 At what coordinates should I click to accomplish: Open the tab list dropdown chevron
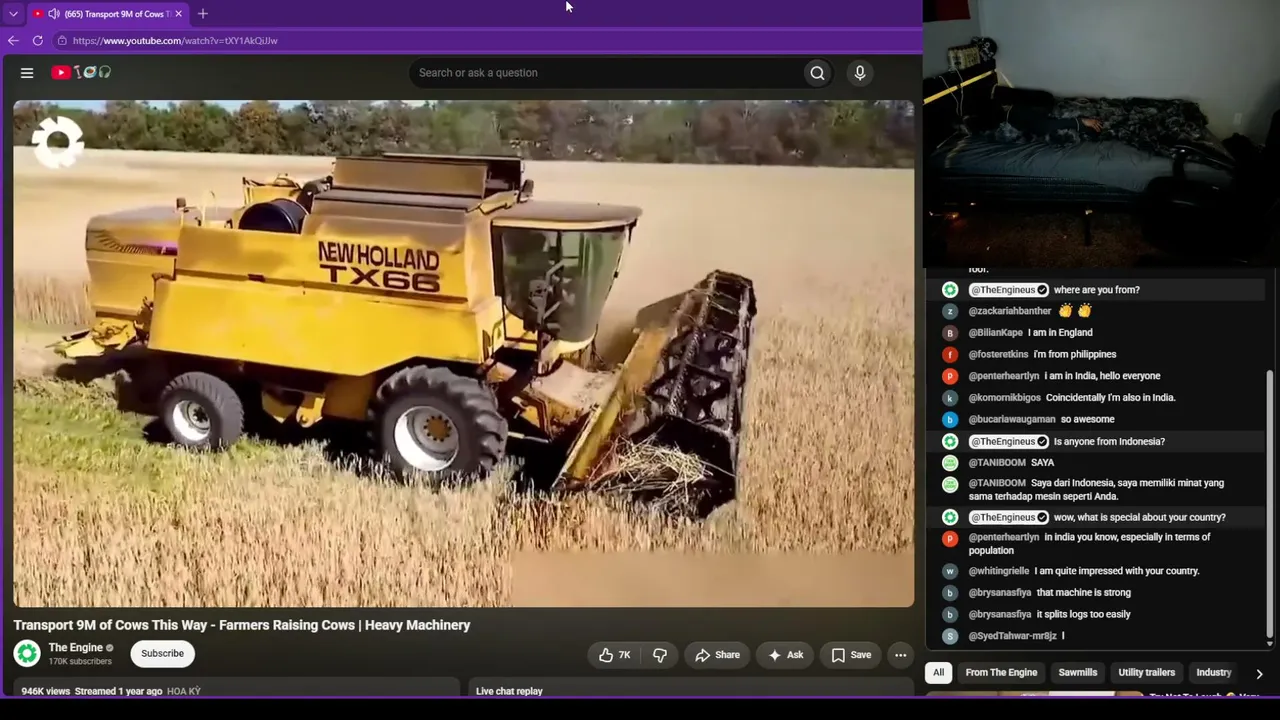13,14
